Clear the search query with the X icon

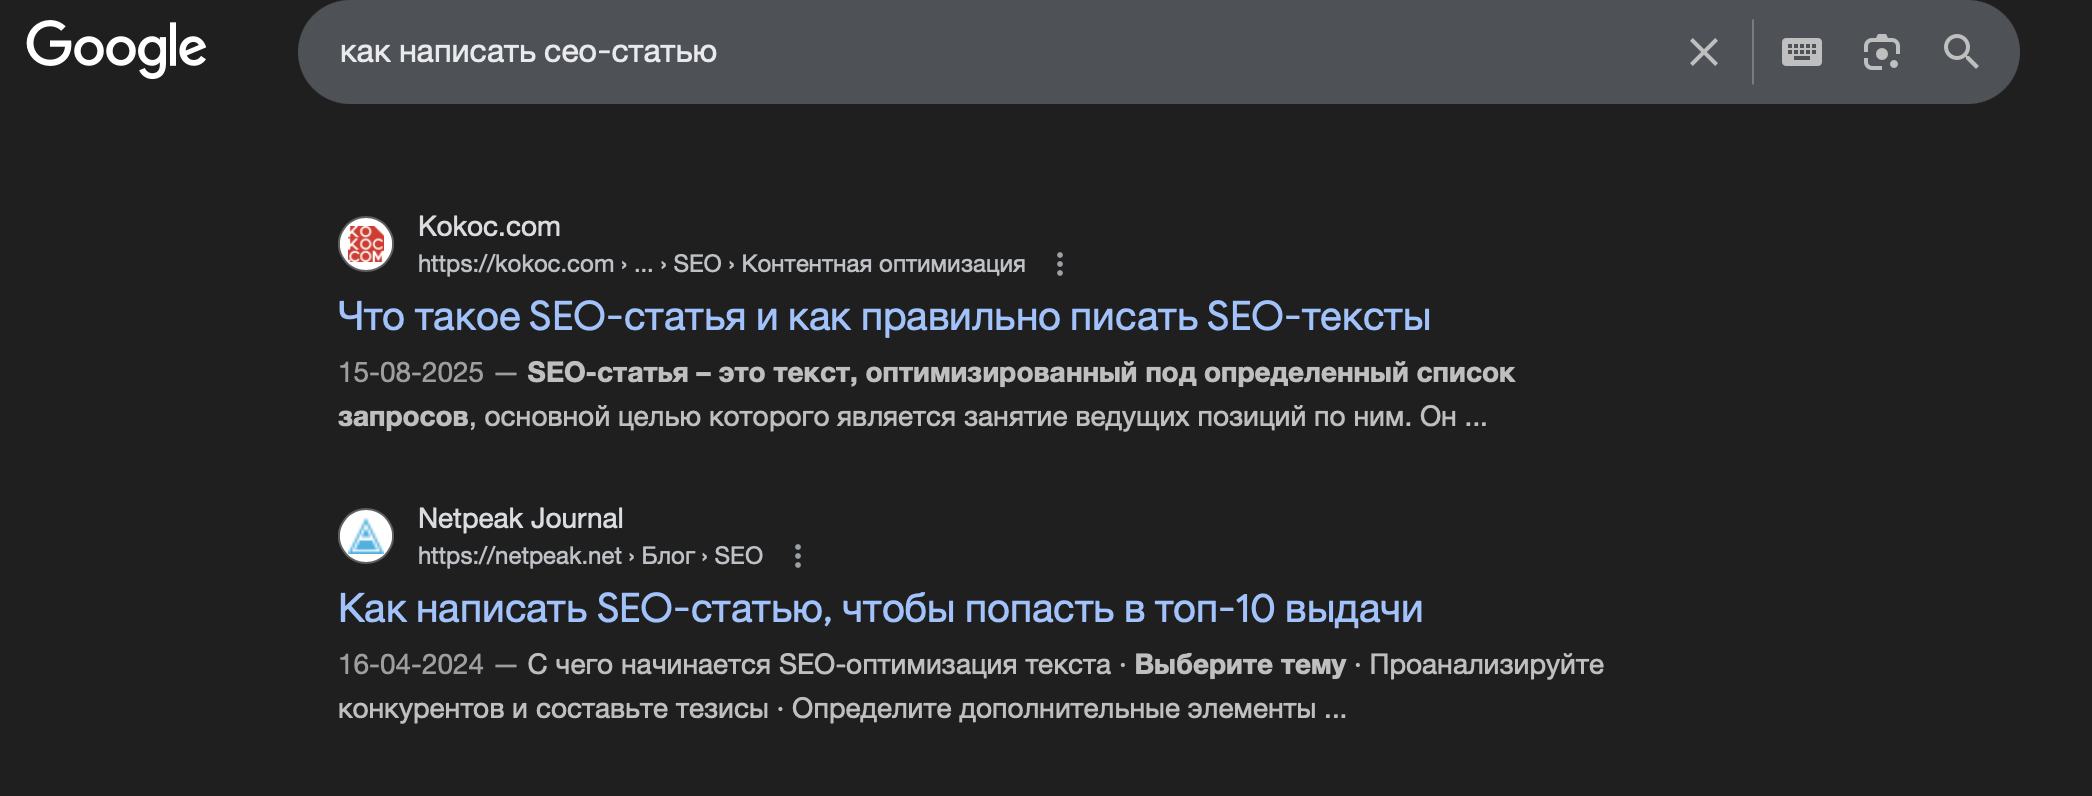tap(1704, 52)
